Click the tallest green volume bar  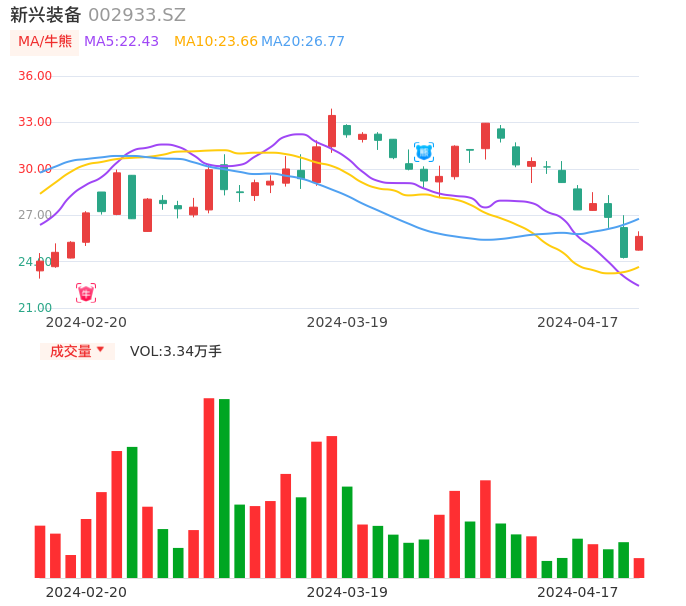tap(224, 488)
